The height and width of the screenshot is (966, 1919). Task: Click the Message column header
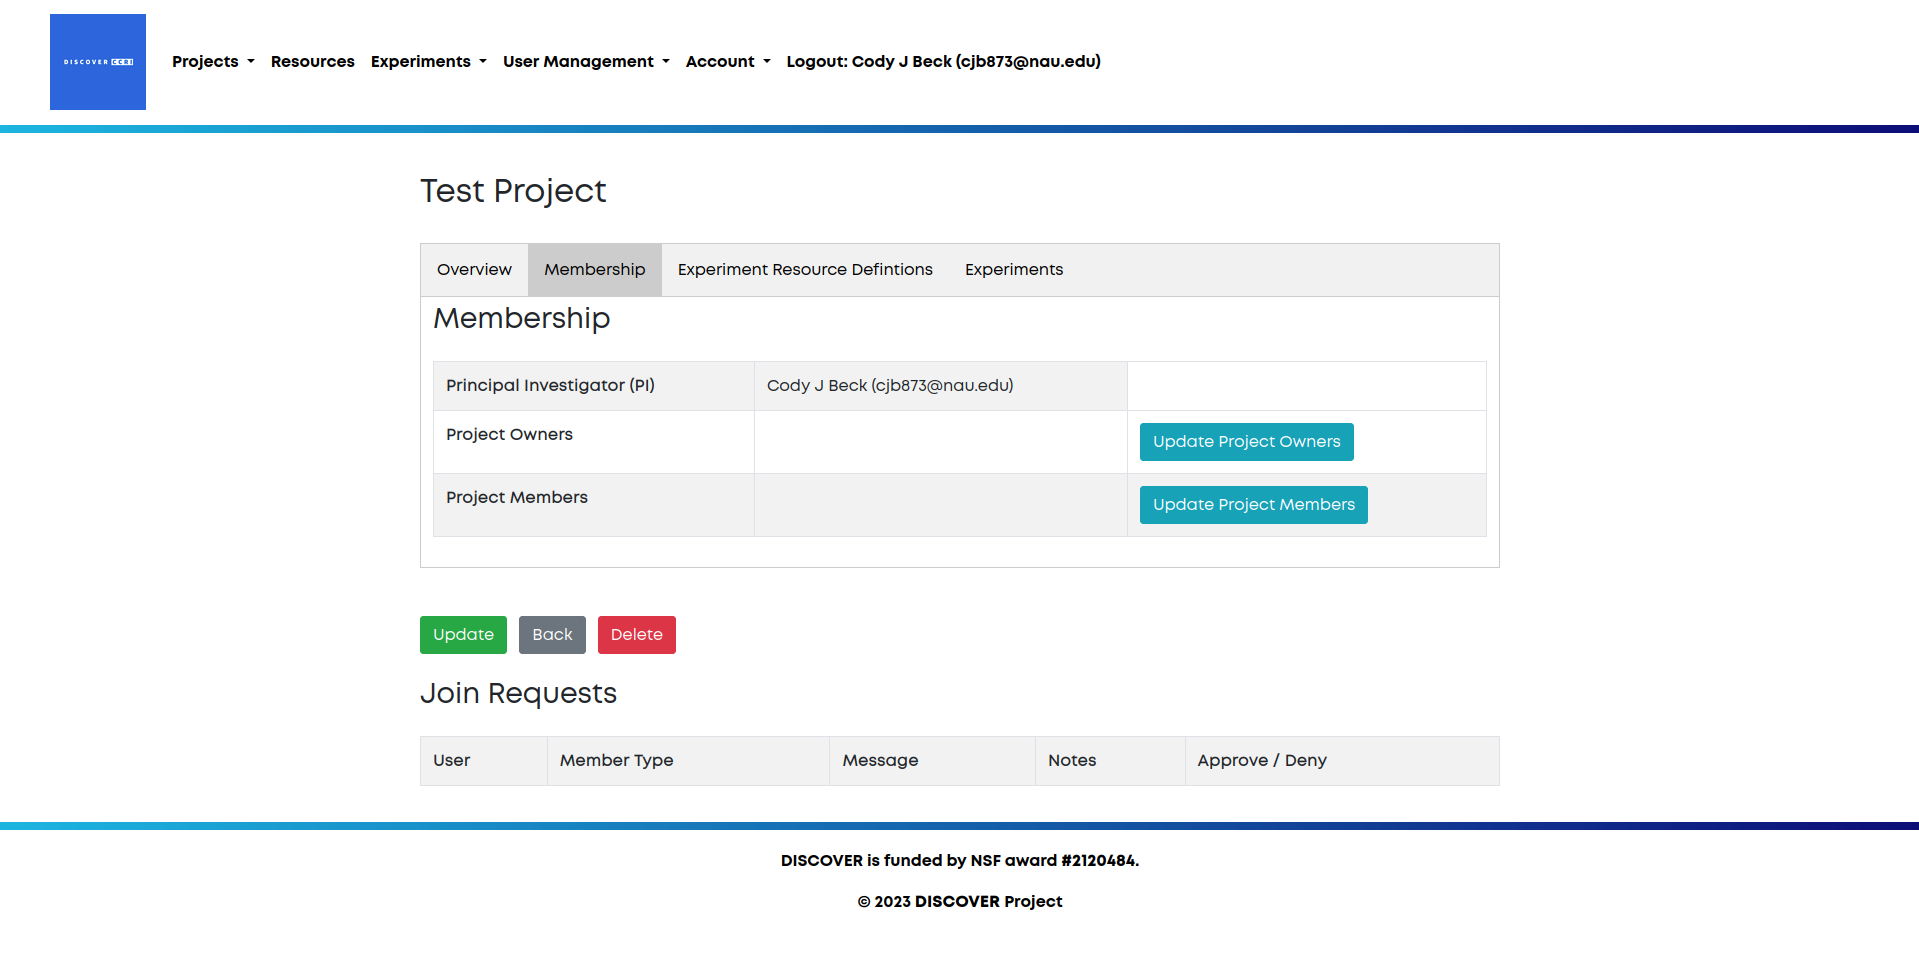[932, 761]
